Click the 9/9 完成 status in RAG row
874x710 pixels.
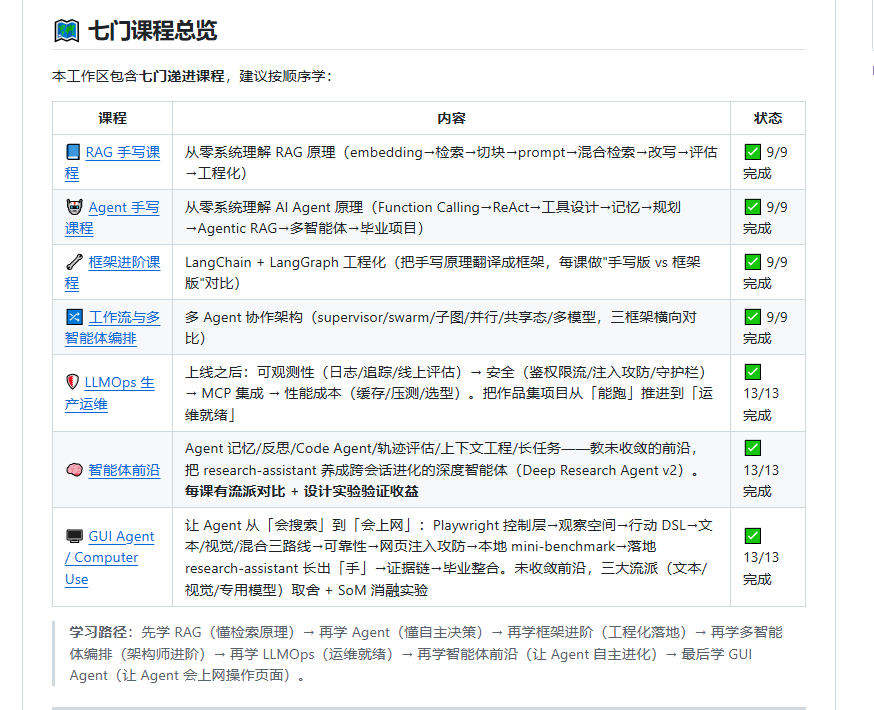[x=765, y=162]
